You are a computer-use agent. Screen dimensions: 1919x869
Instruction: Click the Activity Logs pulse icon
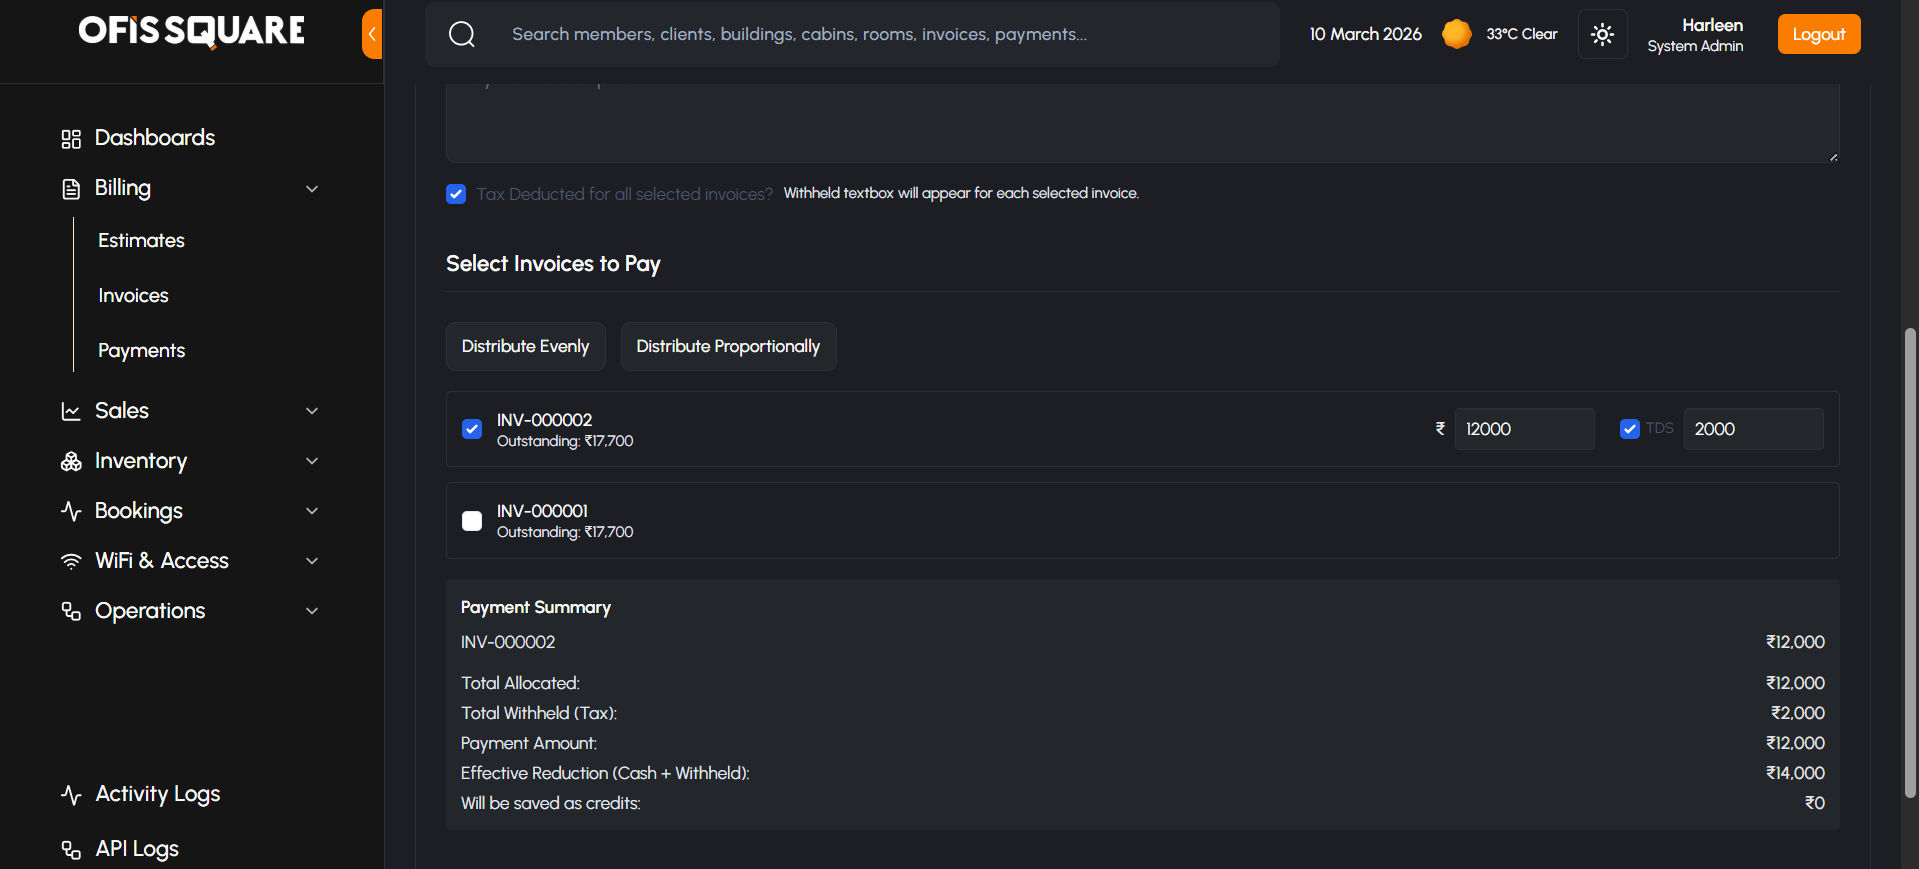click(x=71, y=795)
